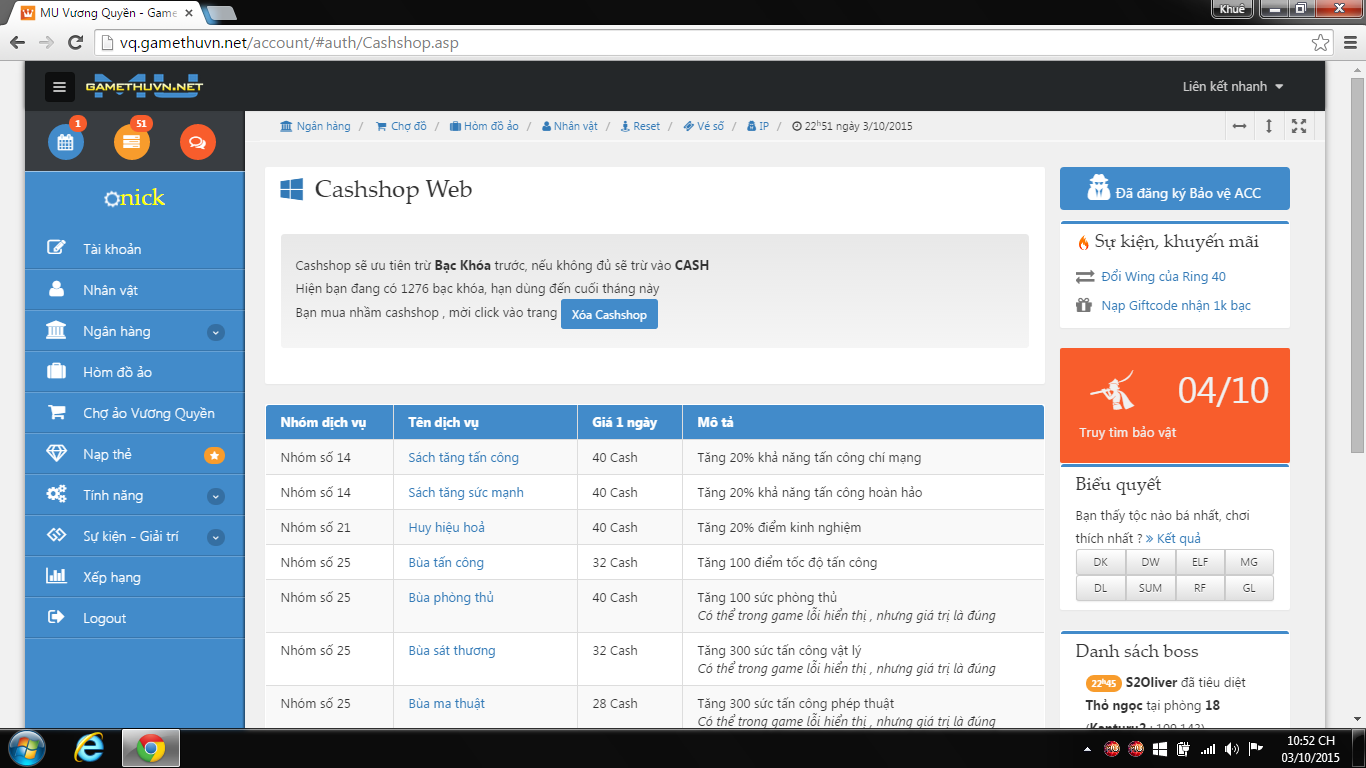
Task: Click the browser address bar
Action: (x=700, y=43)
